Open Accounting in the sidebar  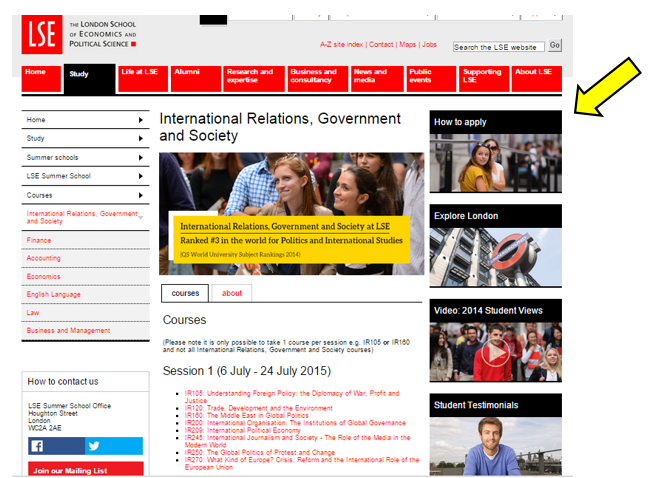click(44, 258)
